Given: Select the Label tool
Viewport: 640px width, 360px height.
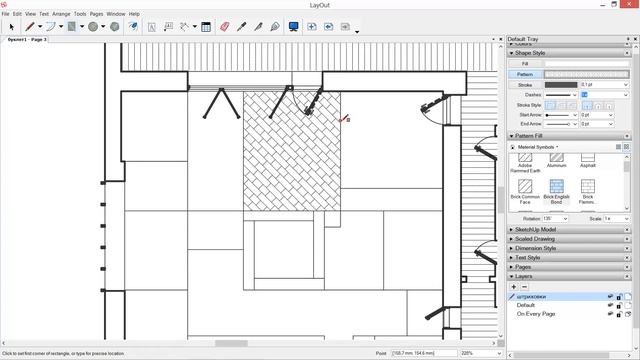Looking at the screenshot, I should 168,27.
